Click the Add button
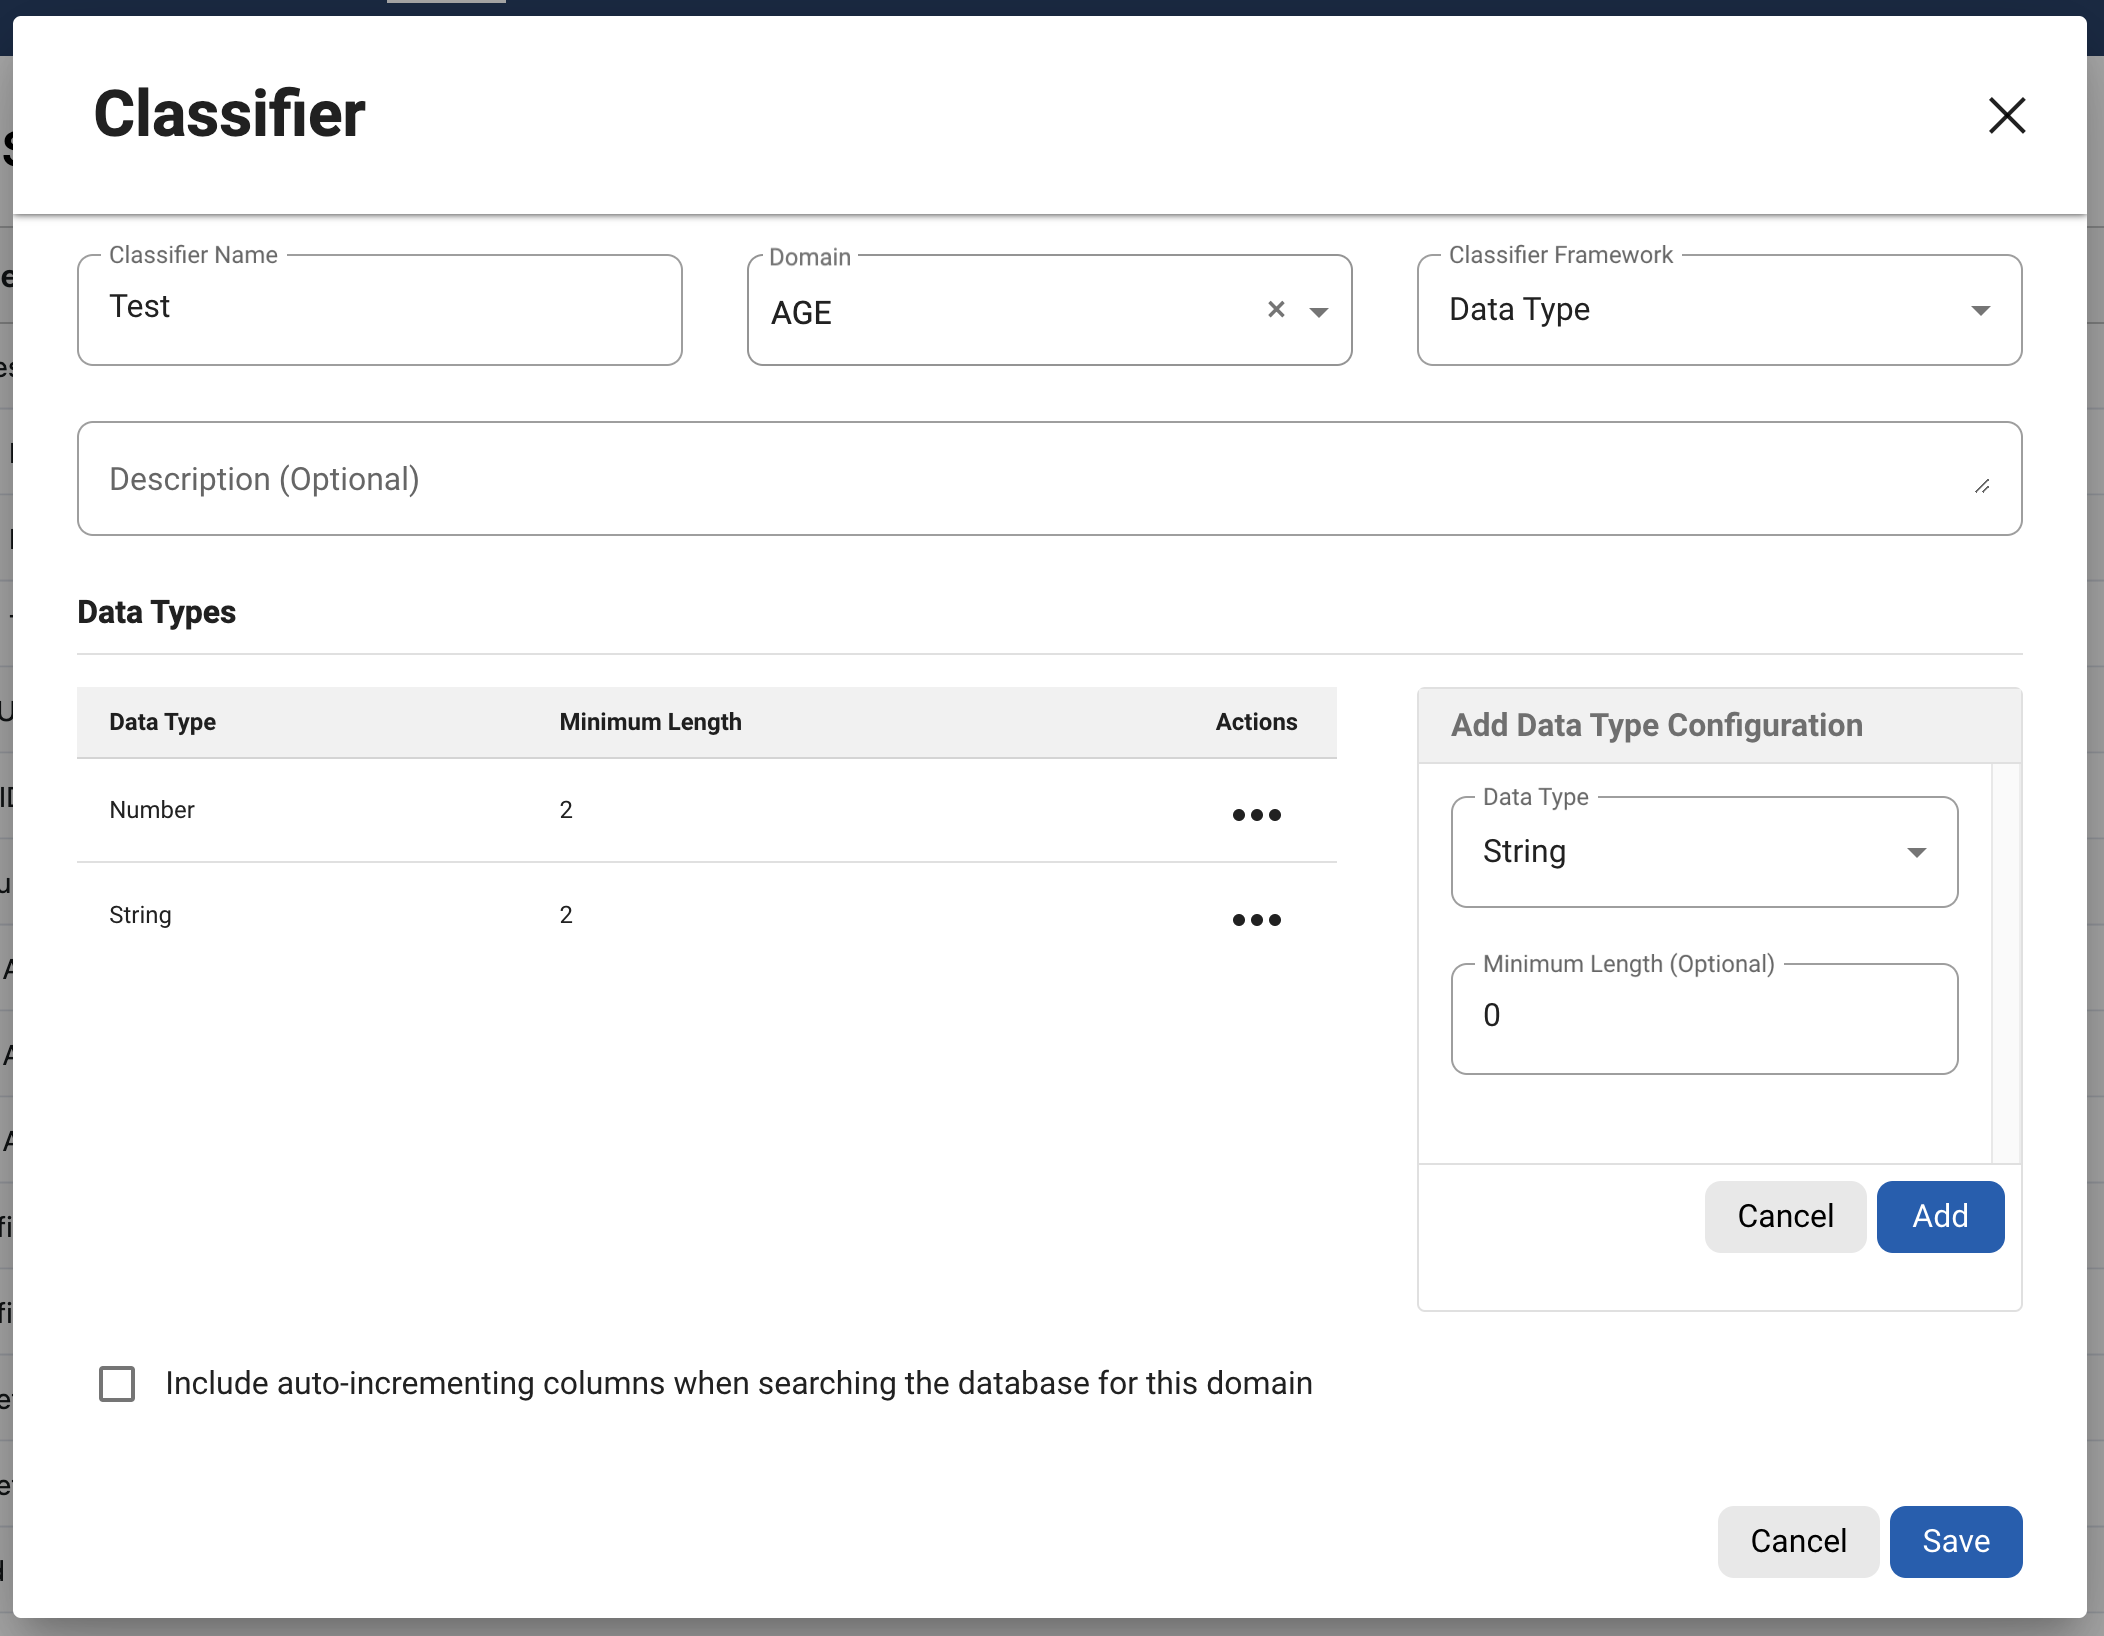Viewport: 2104px width, 1636px height. (1939, 1216)
